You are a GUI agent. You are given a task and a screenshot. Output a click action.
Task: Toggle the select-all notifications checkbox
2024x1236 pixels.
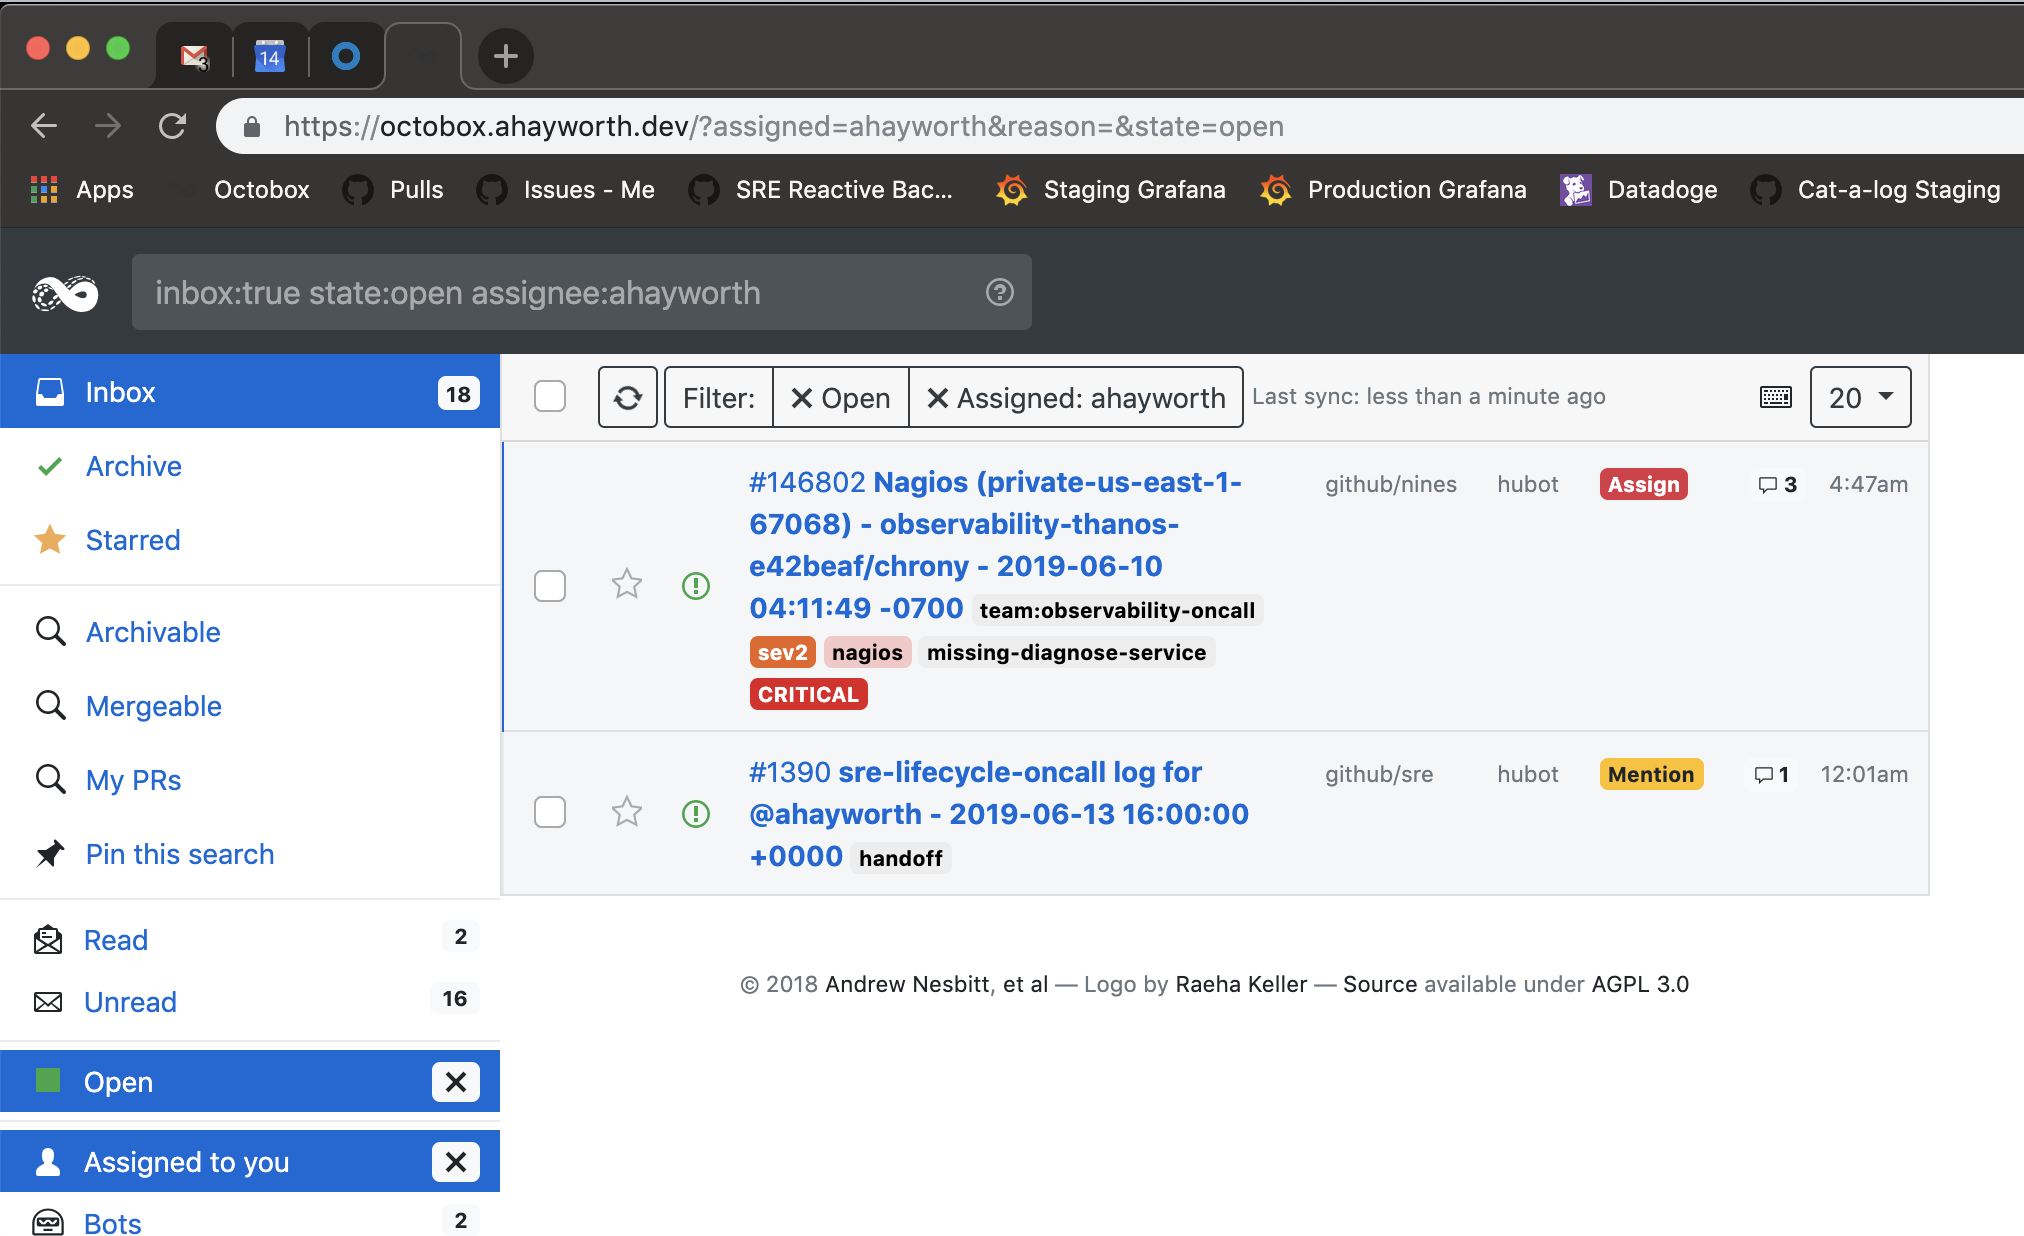[x=550, y=397]
